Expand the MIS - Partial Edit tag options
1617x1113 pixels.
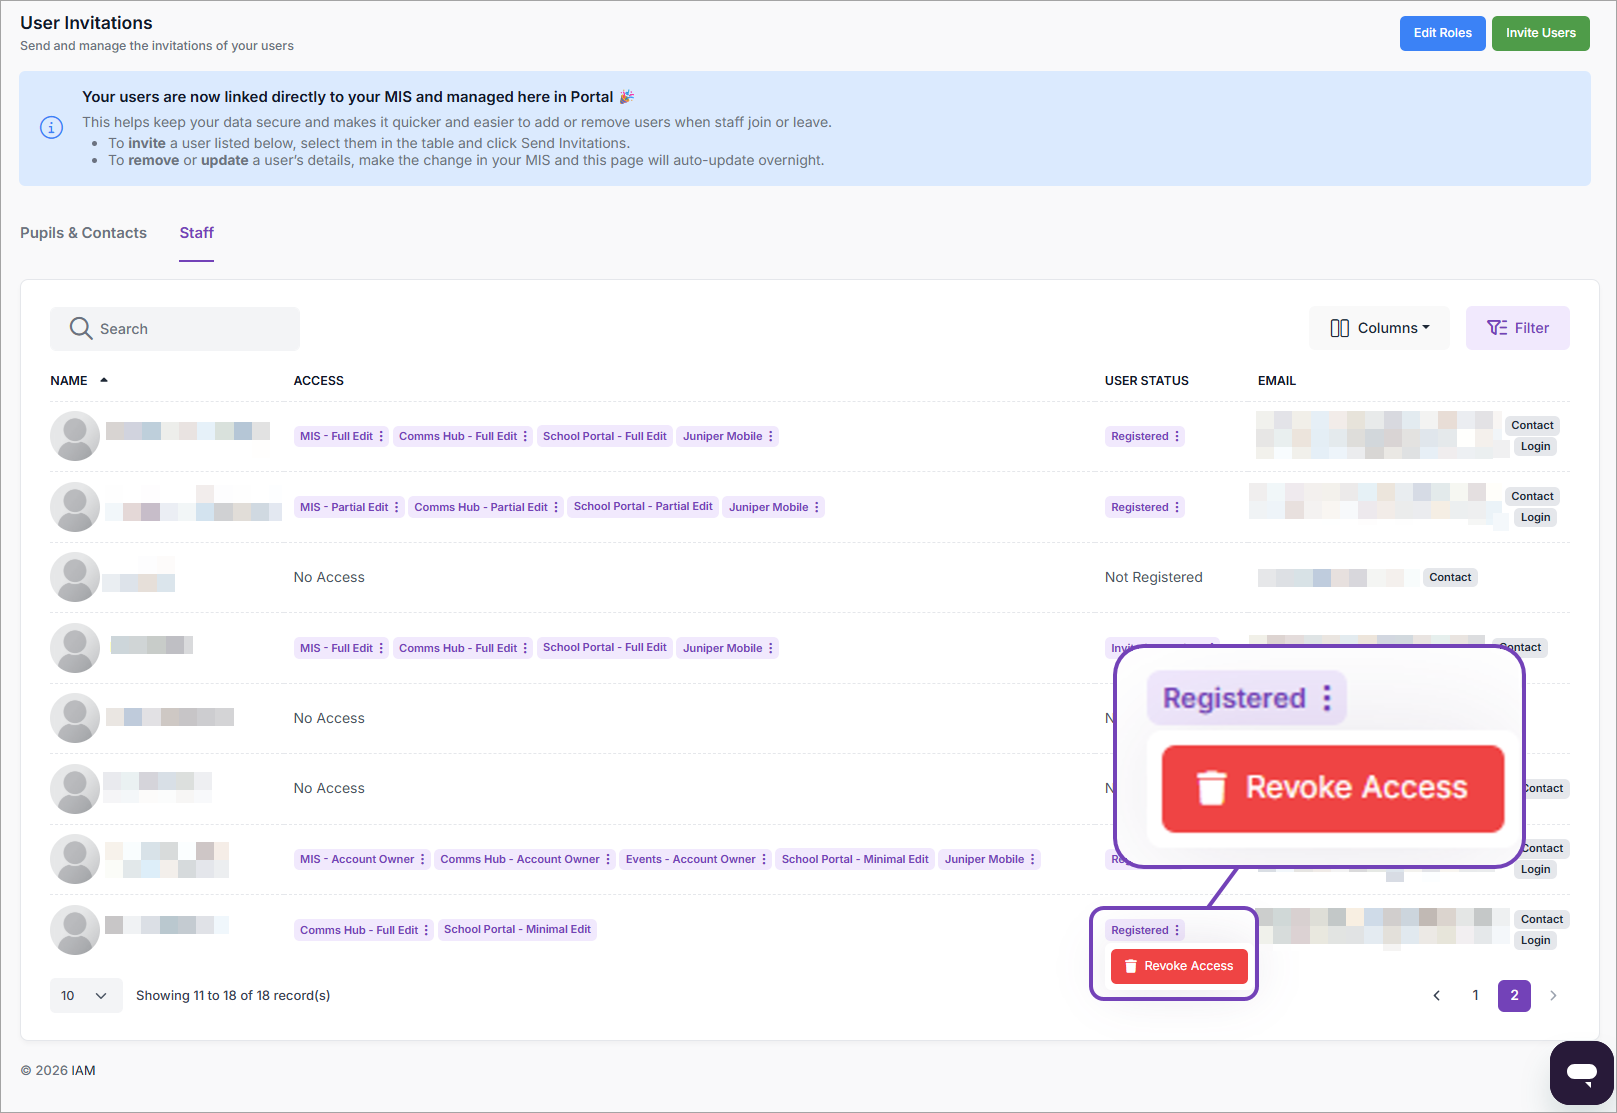click(x=397, y=508)
